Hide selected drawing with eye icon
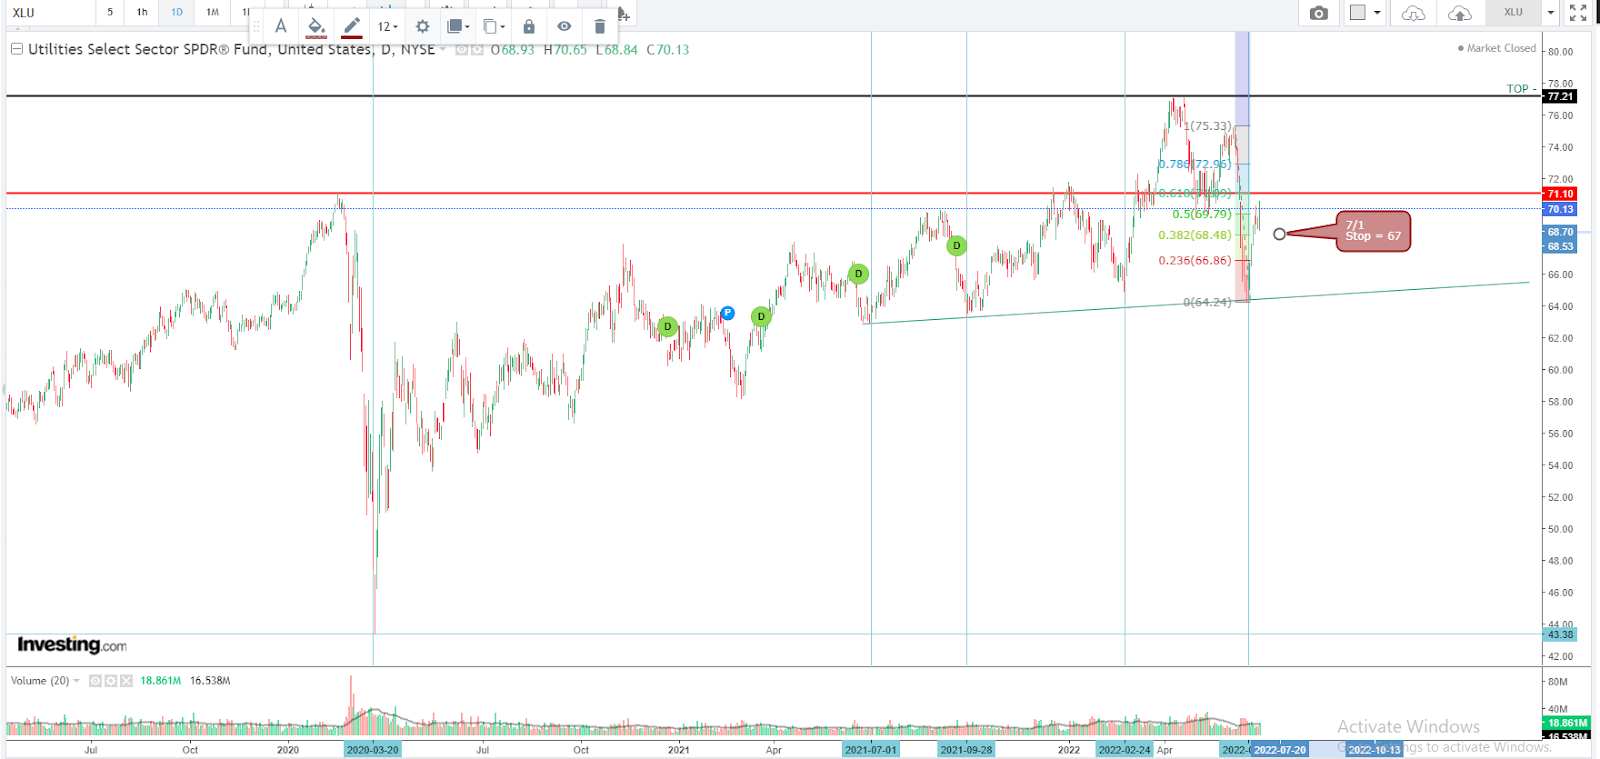 point(564,27)
